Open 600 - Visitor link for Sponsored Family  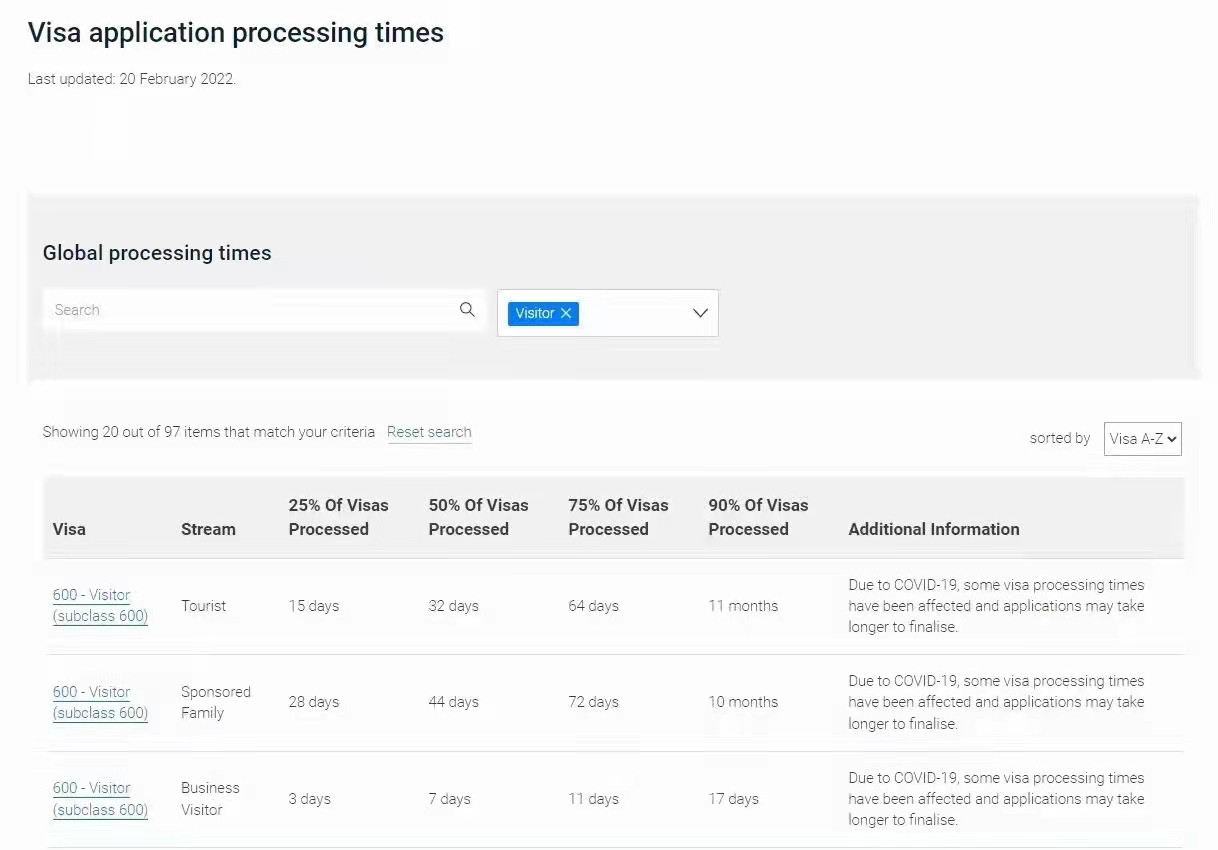pos(100,702)
